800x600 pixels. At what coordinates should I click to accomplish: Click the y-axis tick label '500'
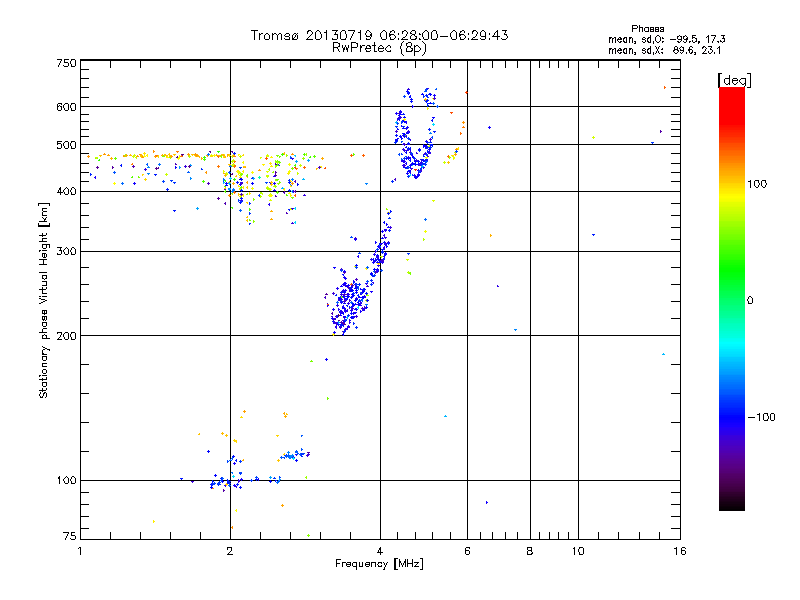[x=66, y=145]
